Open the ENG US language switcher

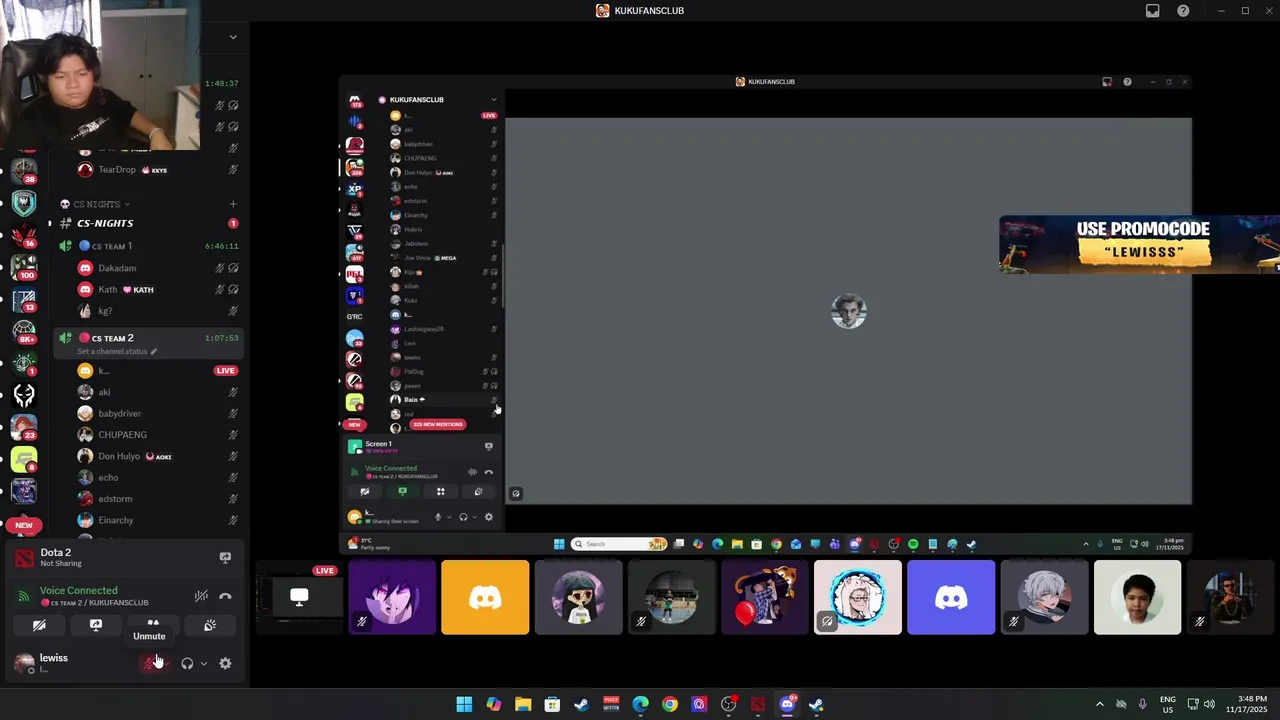click(x=1167, y=704)
